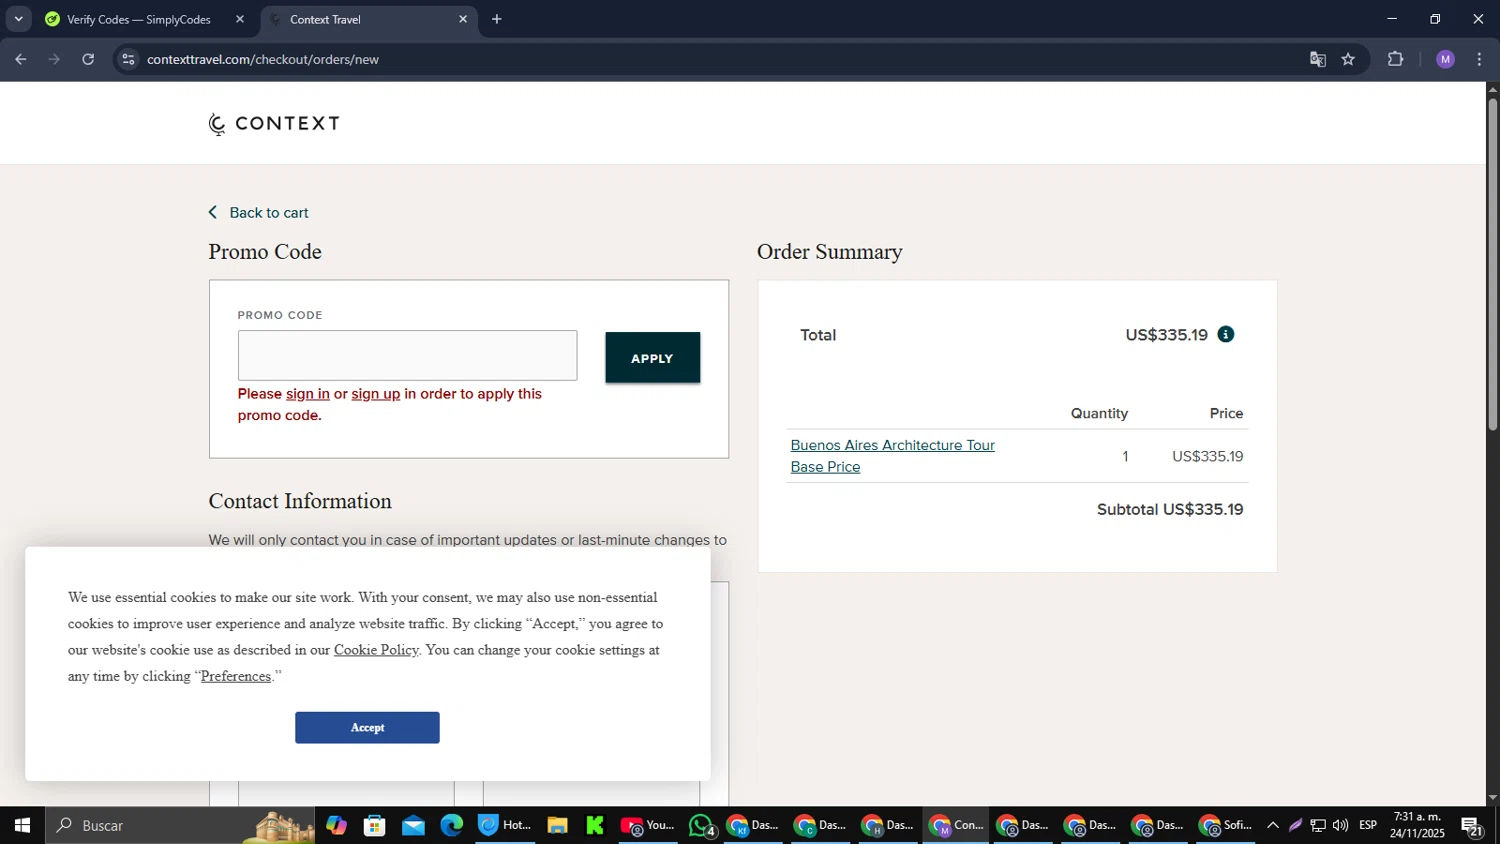Expand the tab search dropdown
The height and width of the screenshot is (844, 1500).
[18, 19]
